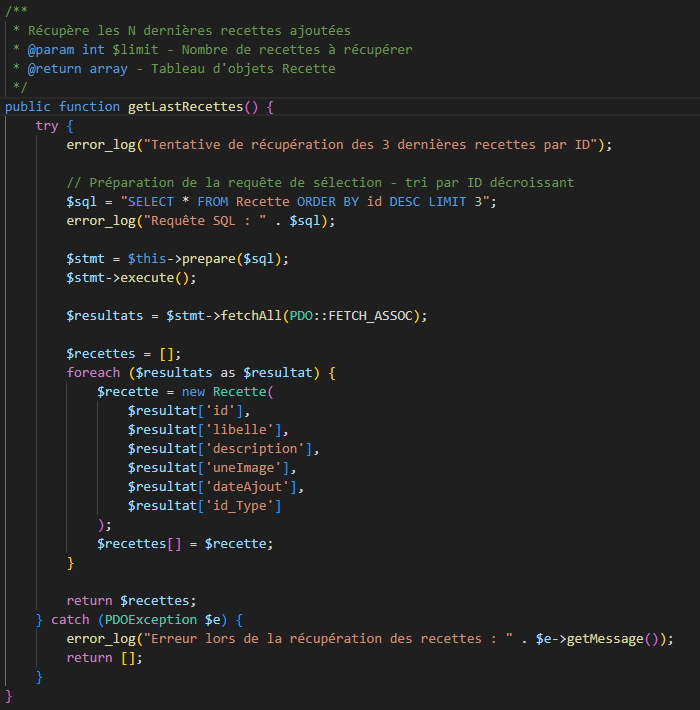The image size is (700, 710).
Task: Click the 'PDOException' class name
Action: coord(151,620)
